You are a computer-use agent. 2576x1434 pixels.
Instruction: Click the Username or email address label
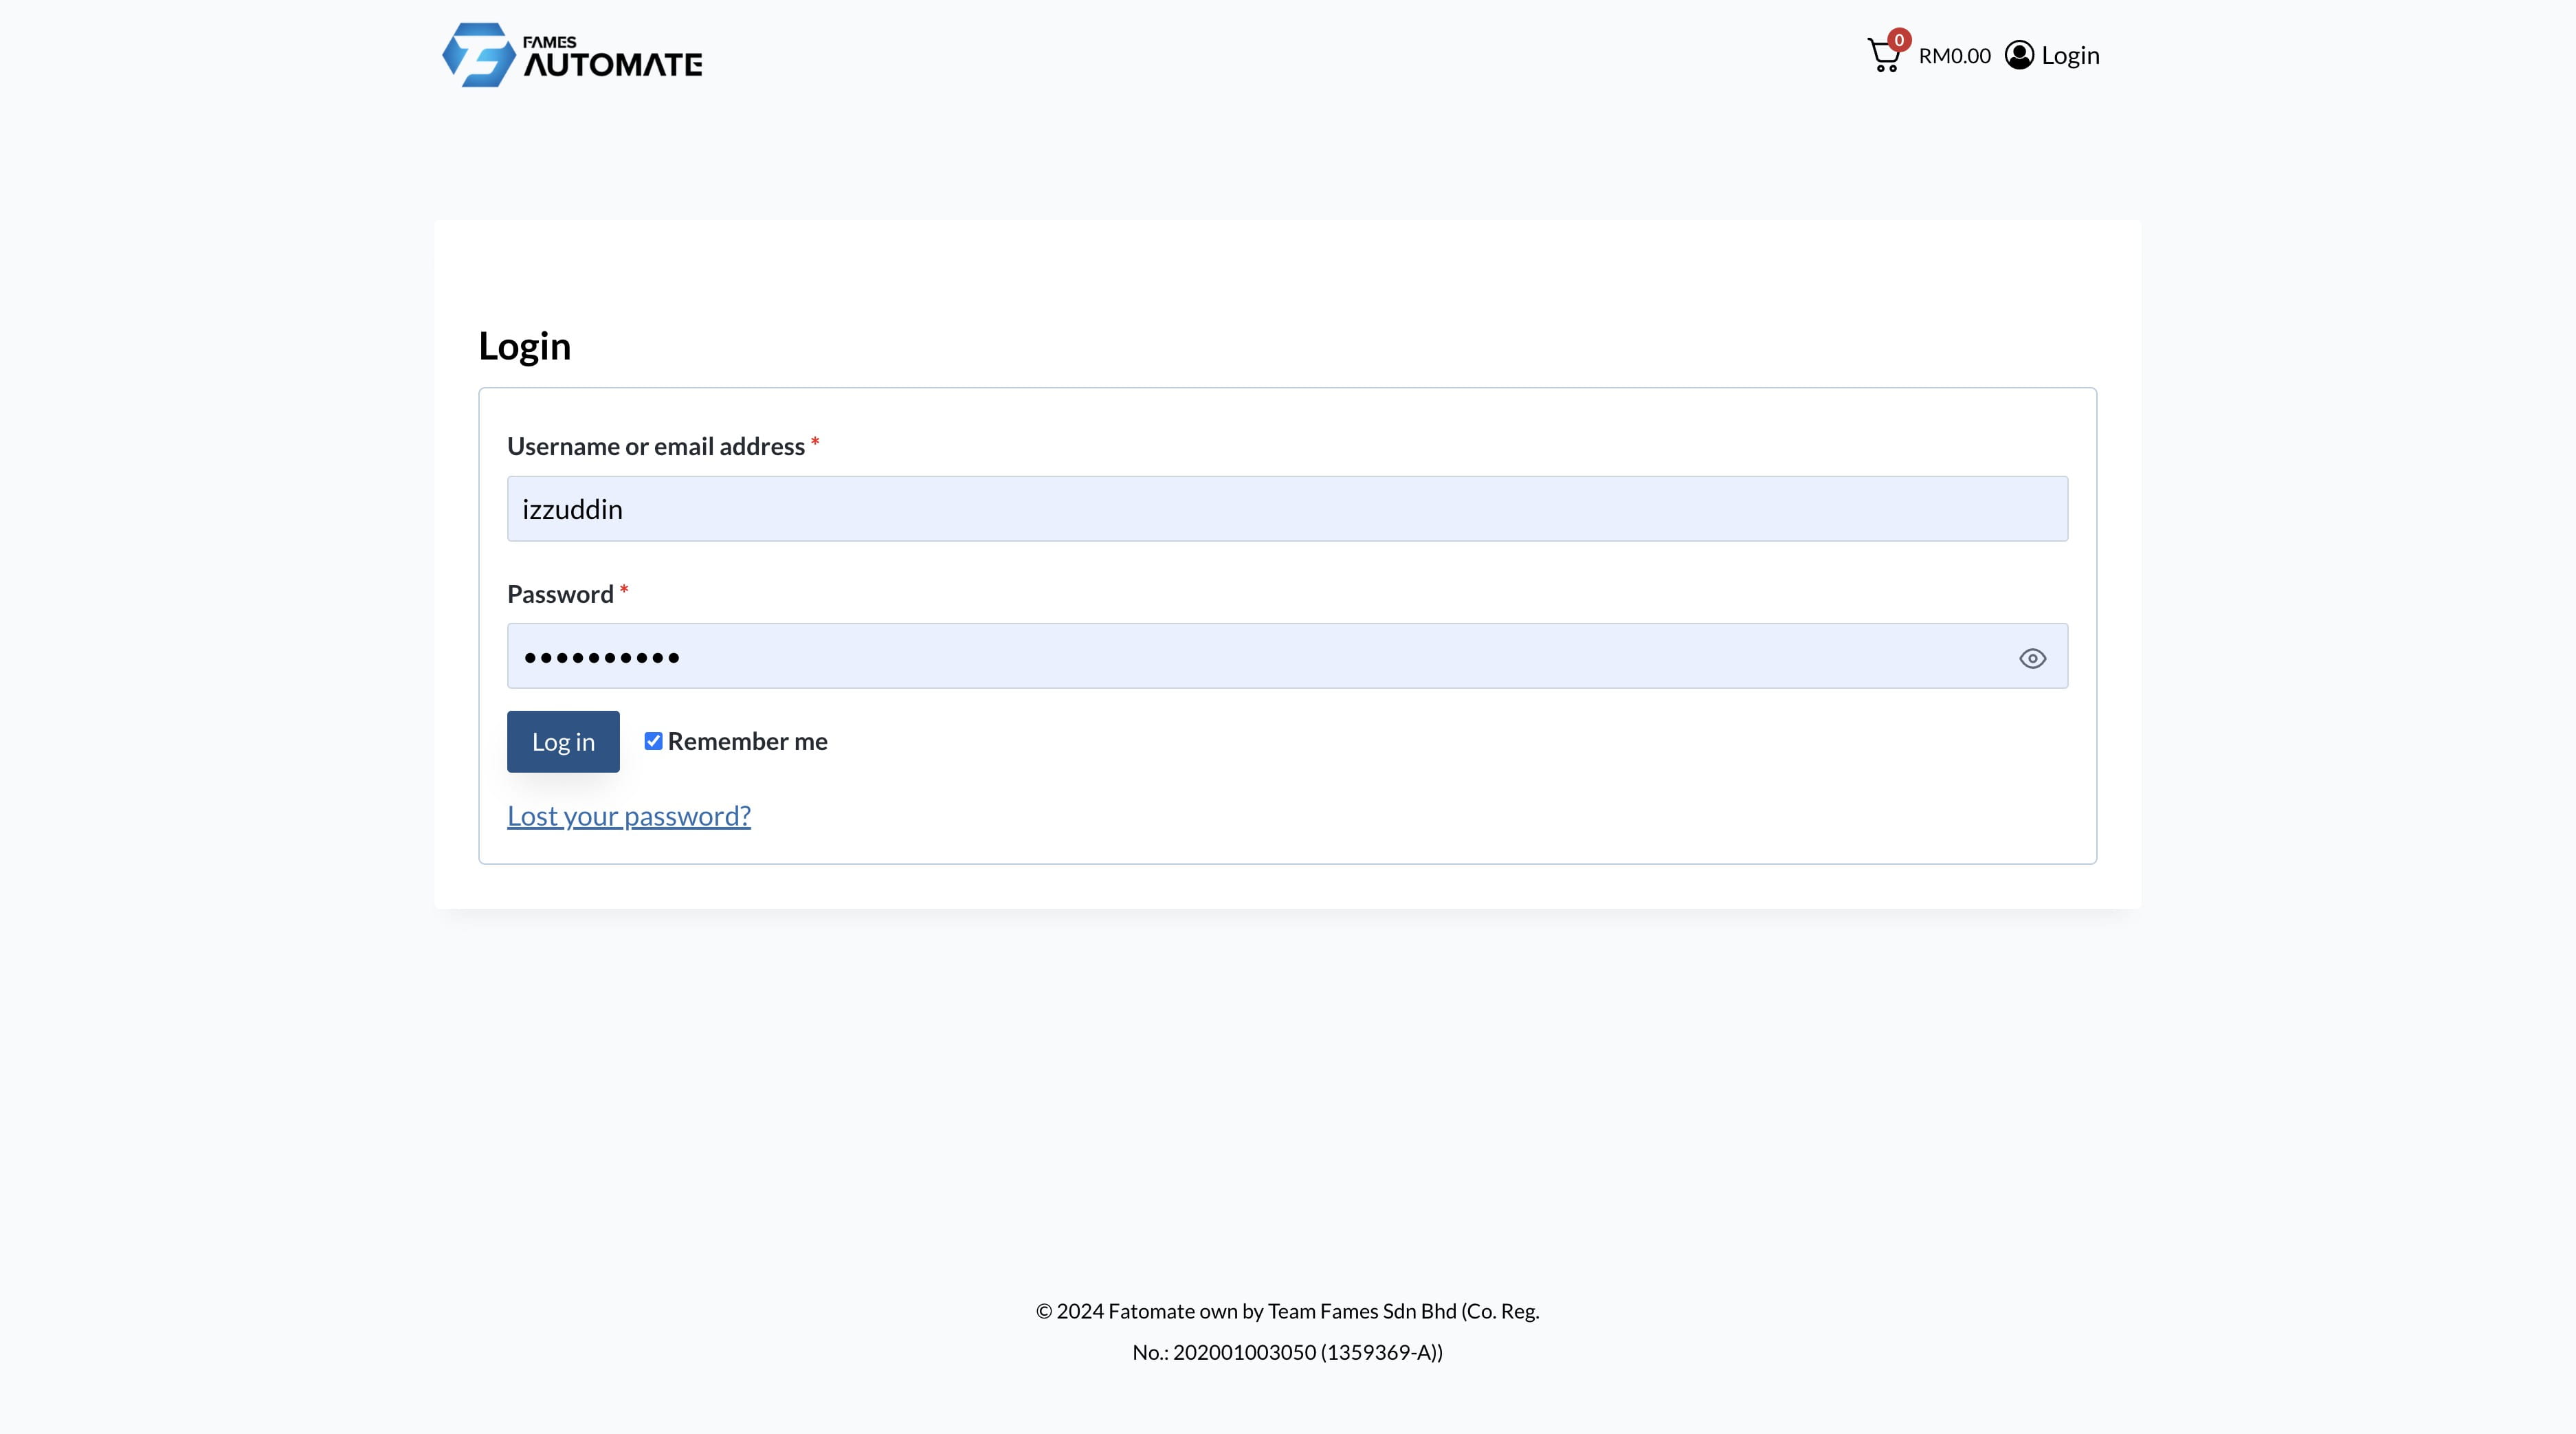click(x=656, y=446)
